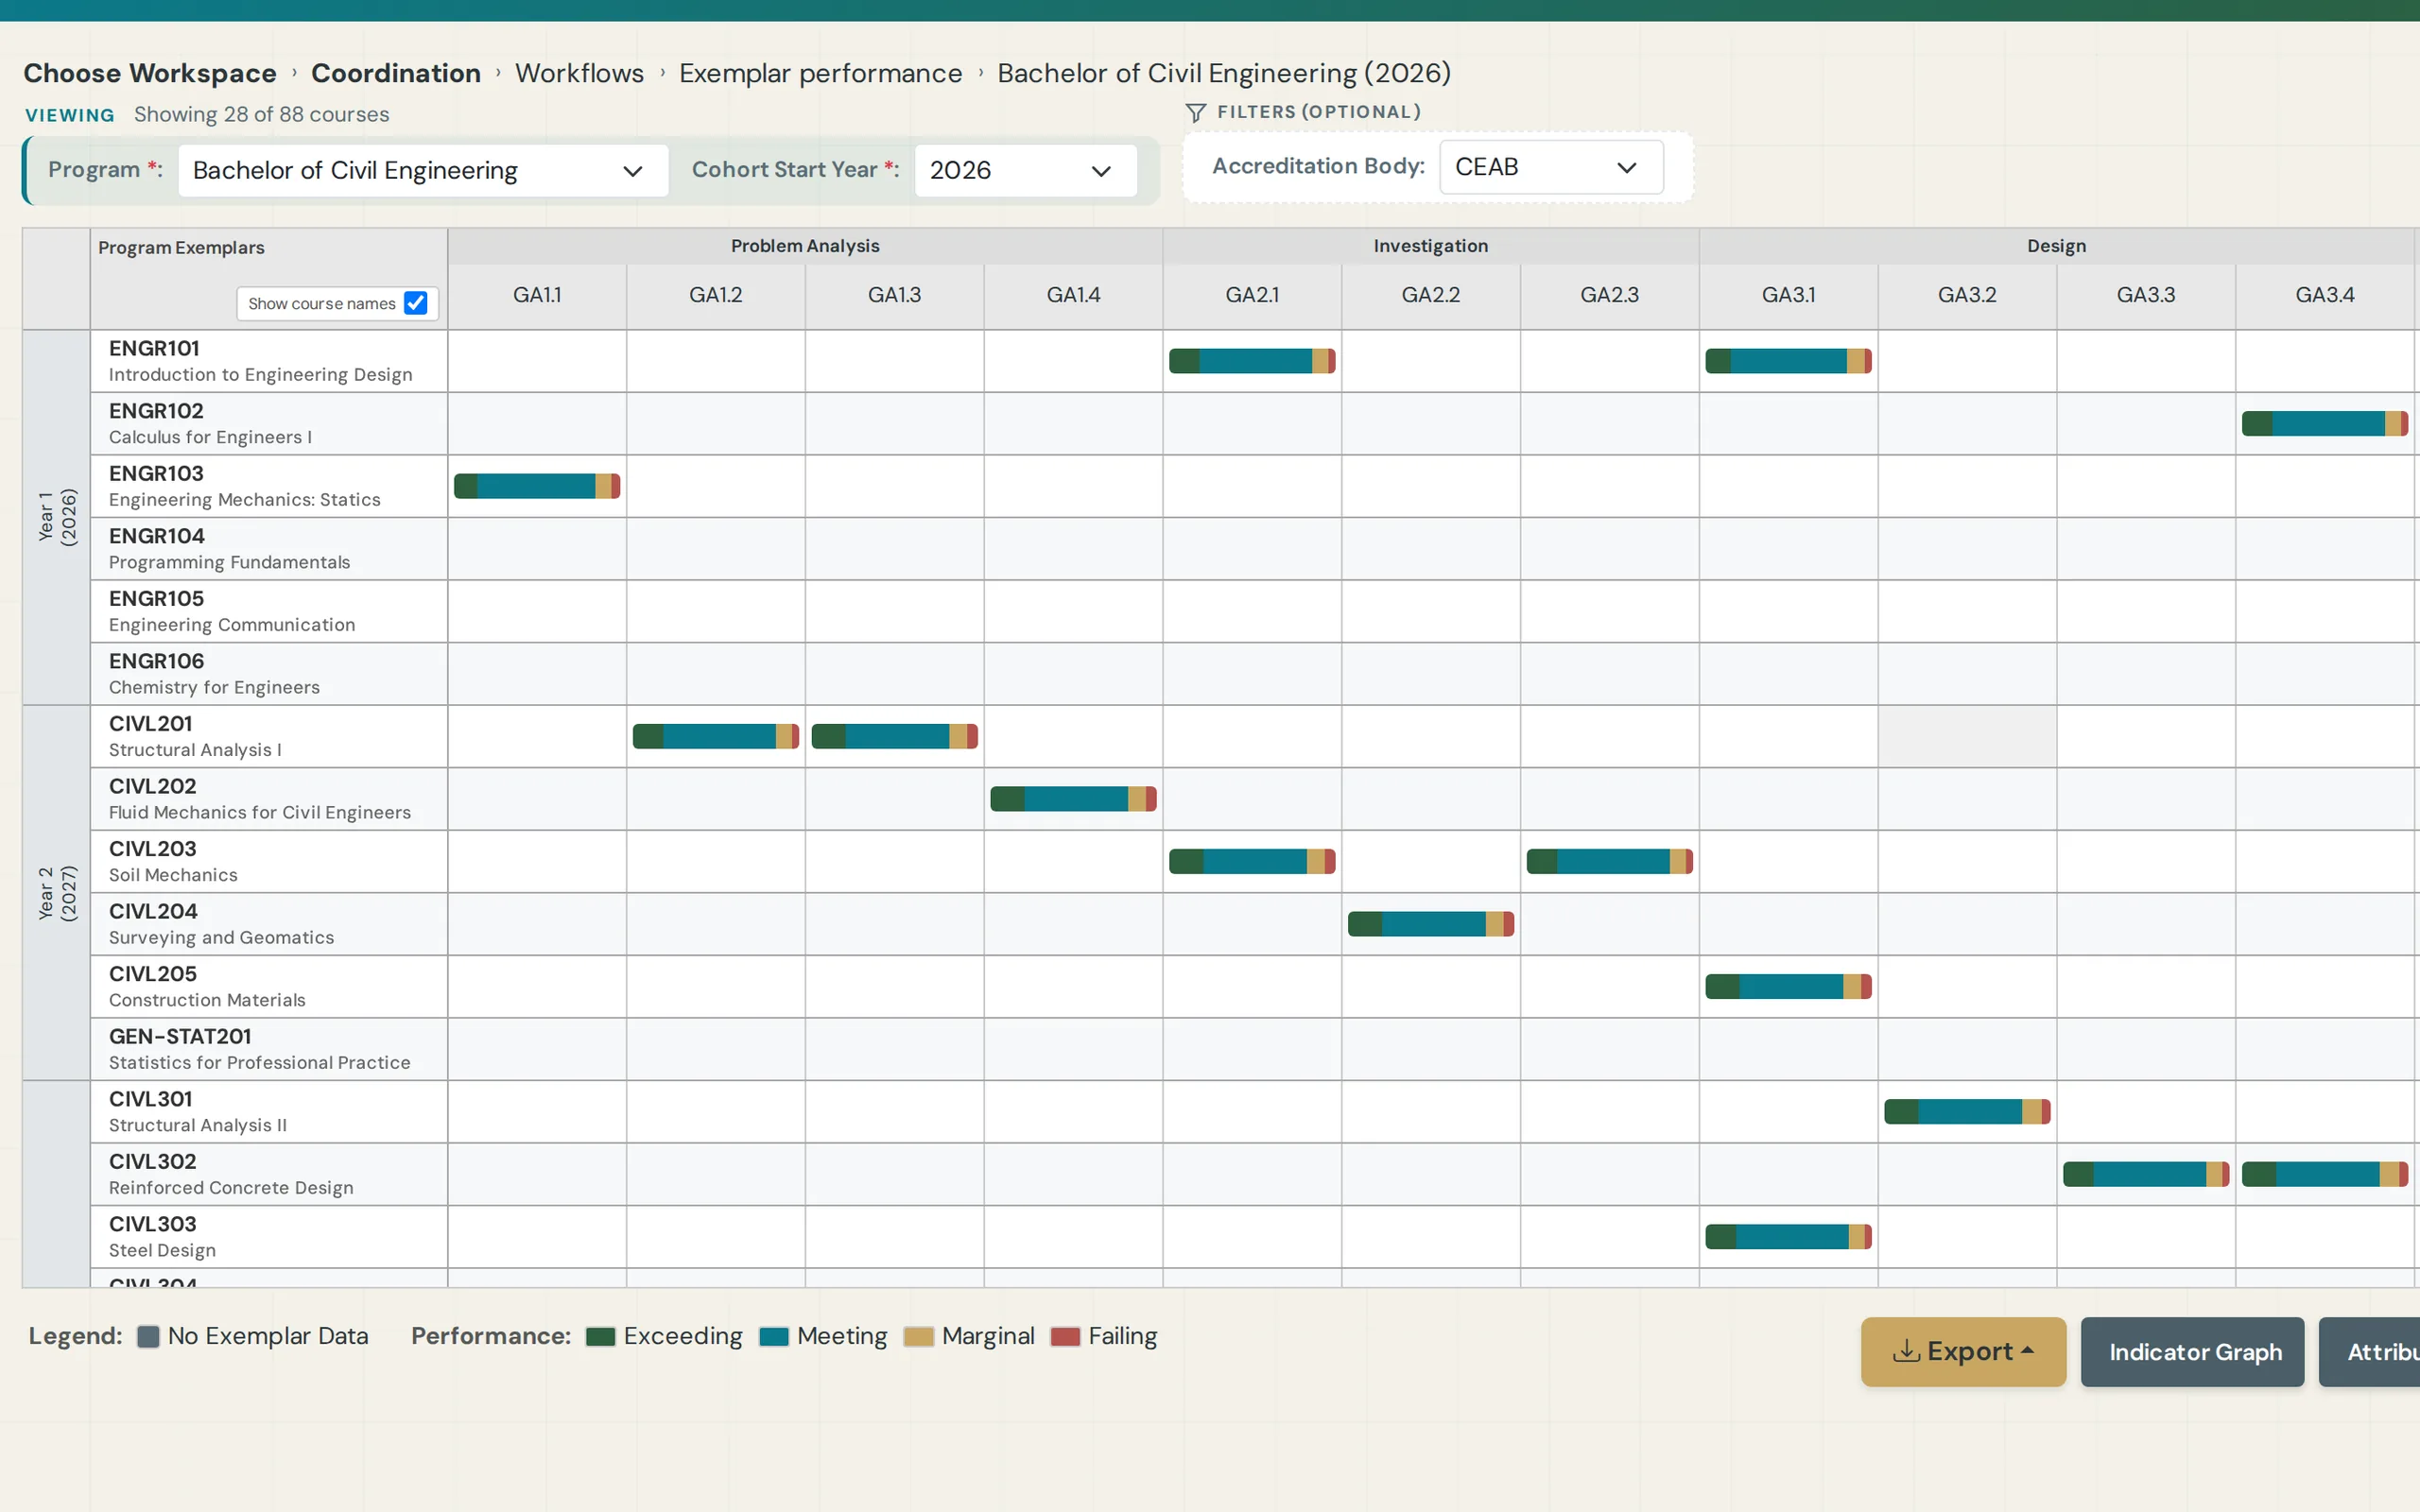
Task: Click the CIVL205 Construction Materials row
Action: (268, 987)
